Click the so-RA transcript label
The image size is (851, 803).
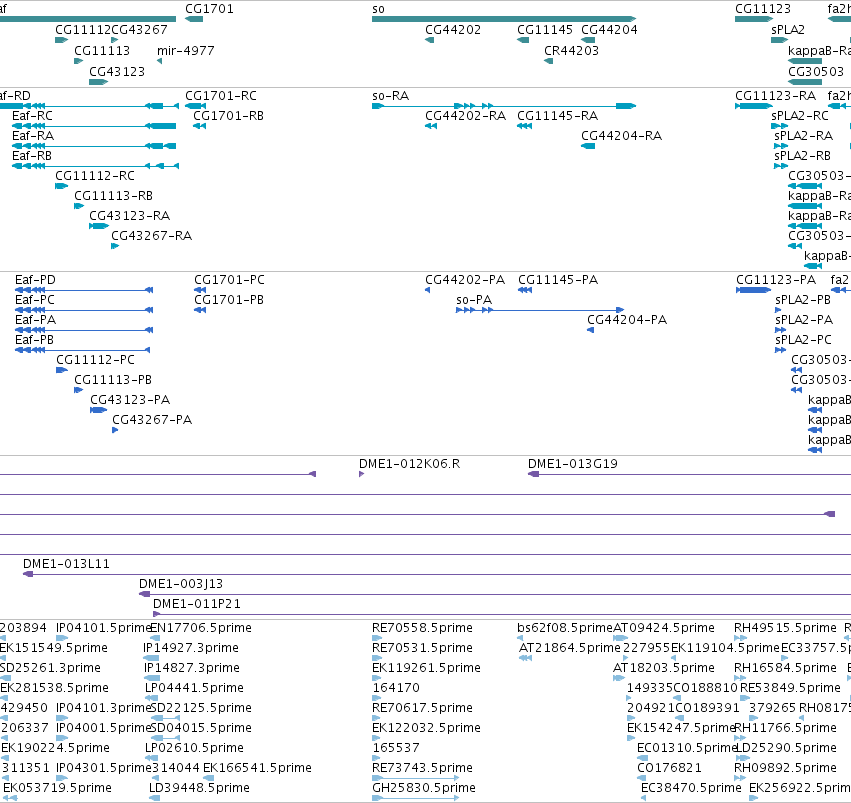tap(390, 95)
